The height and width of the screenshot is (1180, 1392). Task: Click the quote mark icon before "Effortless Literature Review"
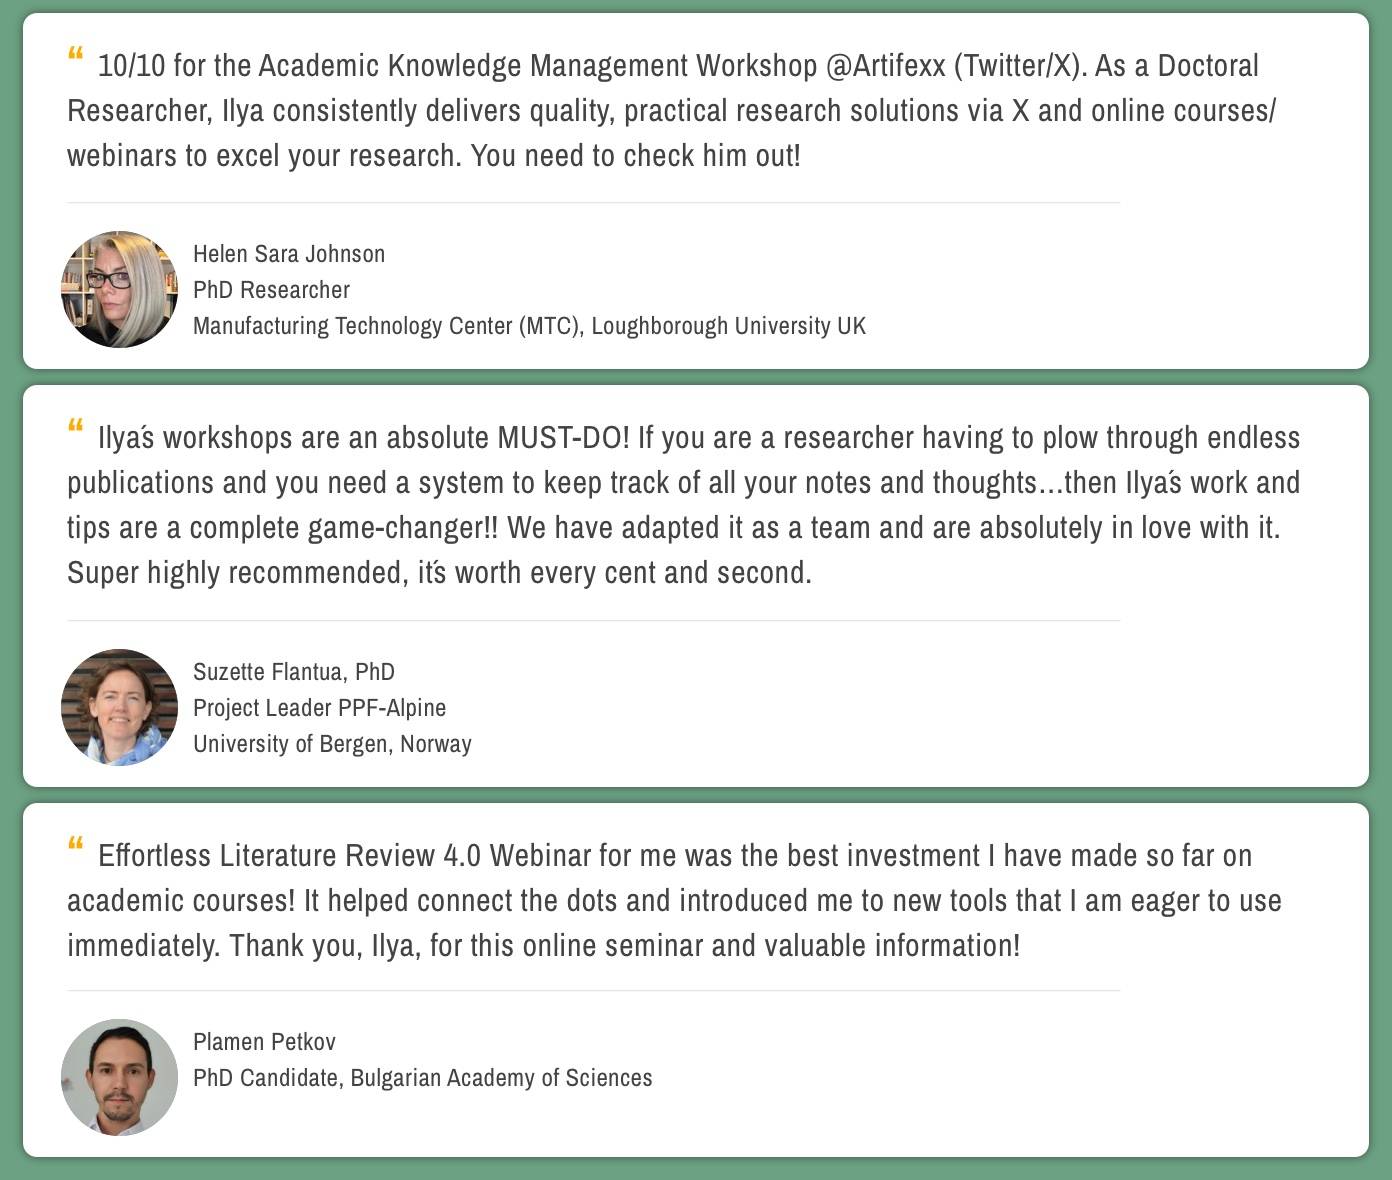(x=75, y=844)
